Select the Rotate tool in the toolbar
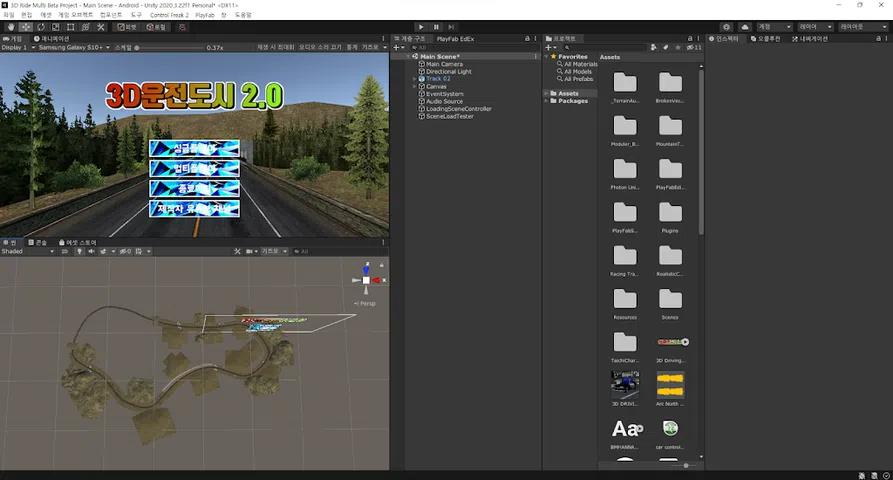Viewport: 893px width, 480px height. 40,27
